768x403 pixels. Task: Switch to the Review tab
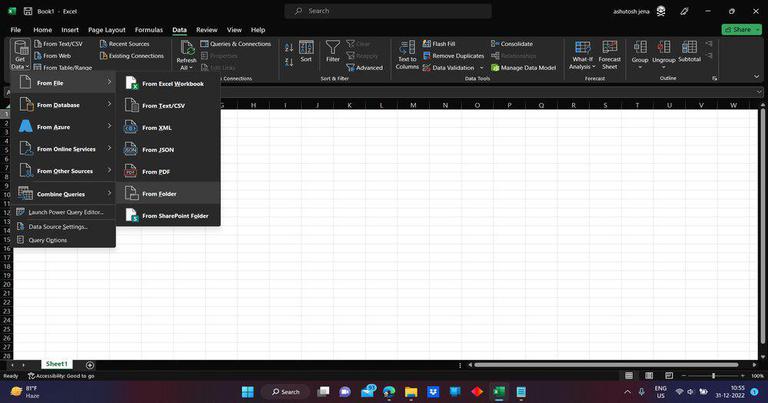pos(207,30)
